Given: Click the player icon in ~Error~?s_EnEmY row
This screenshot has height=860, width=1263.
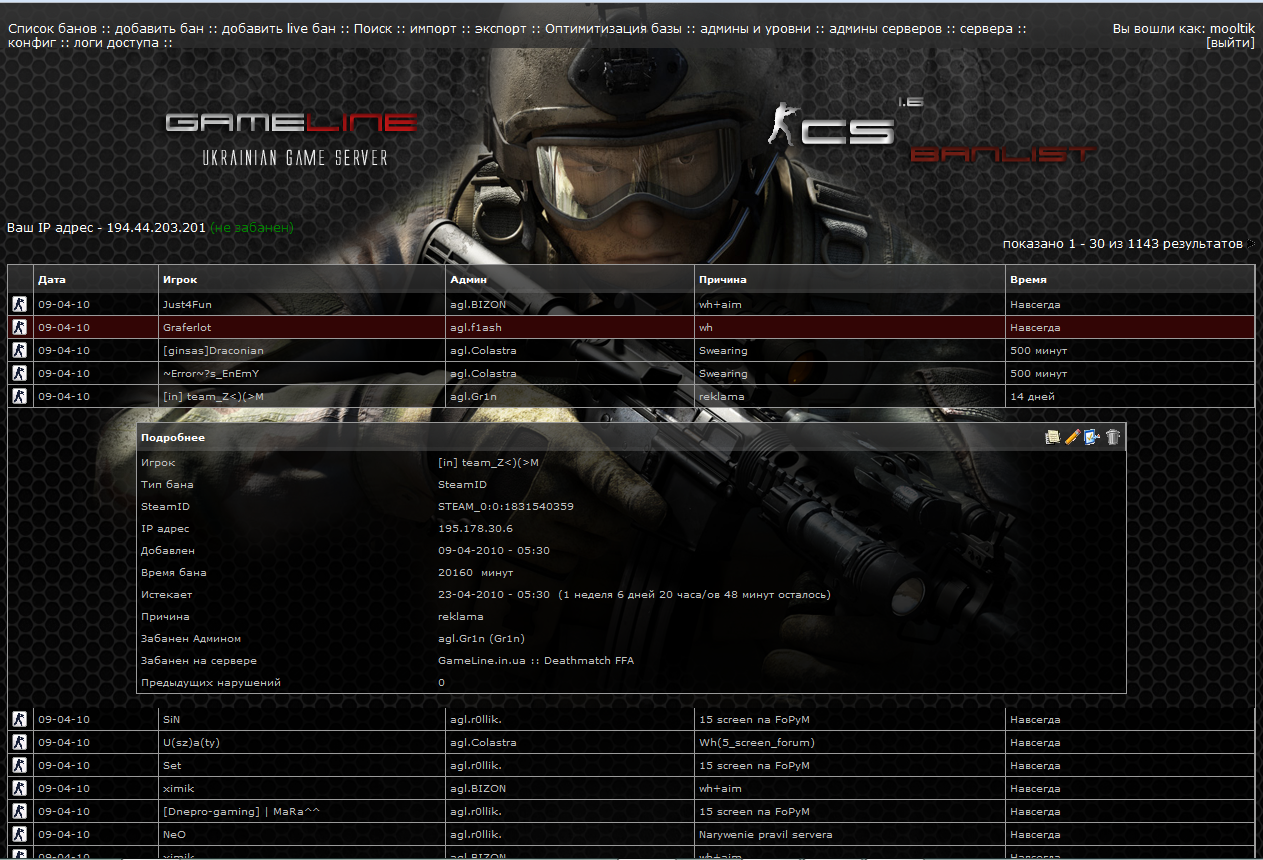Looking at the screenshot, I should click(x=19, y=373).
